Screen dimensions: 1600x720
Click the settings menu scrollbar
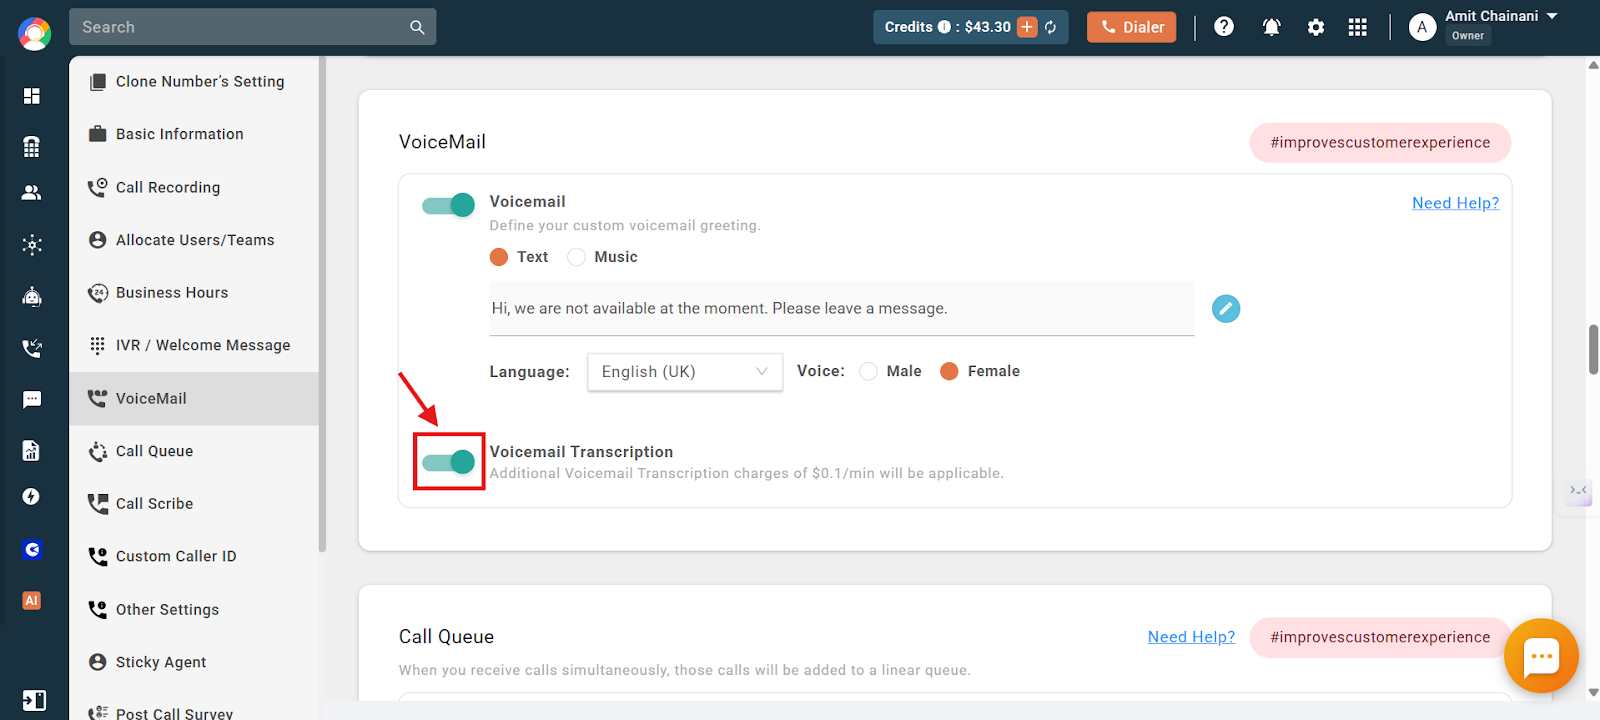tap(322, 303)
